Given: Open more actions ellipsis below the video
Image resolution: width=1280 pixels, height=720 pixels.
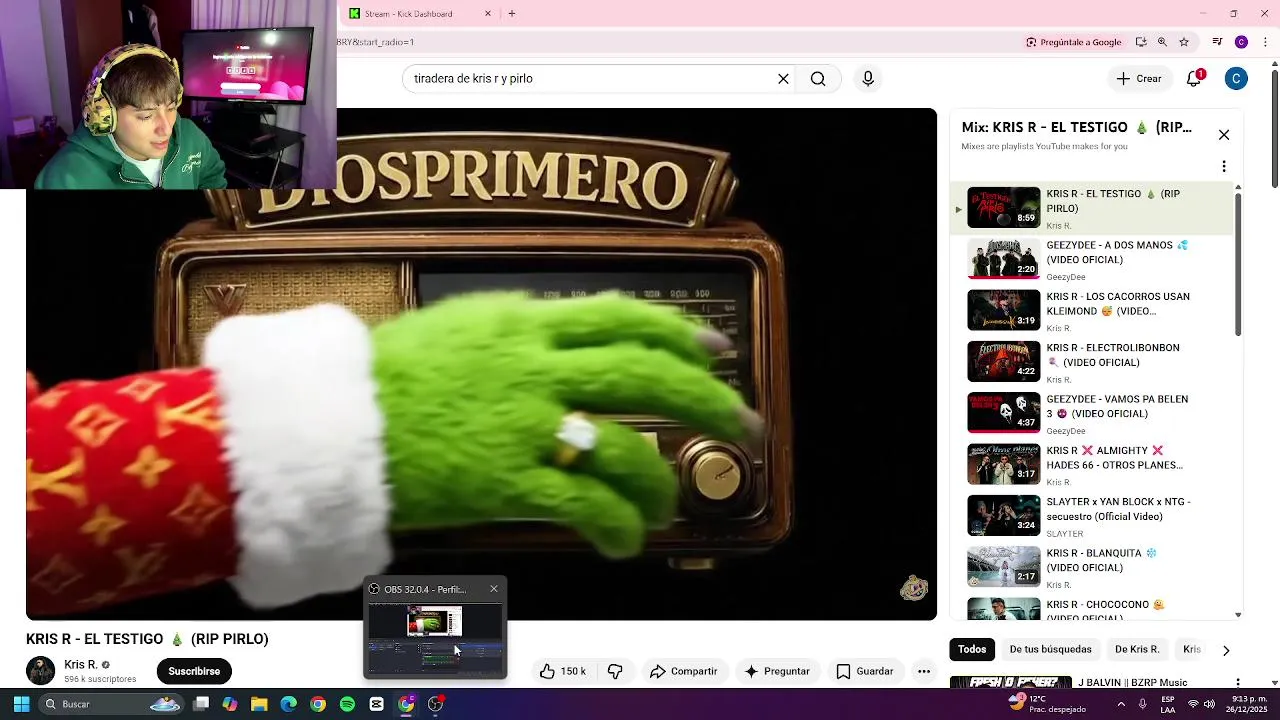Looking at the screenshot, I should coord(924,671).
